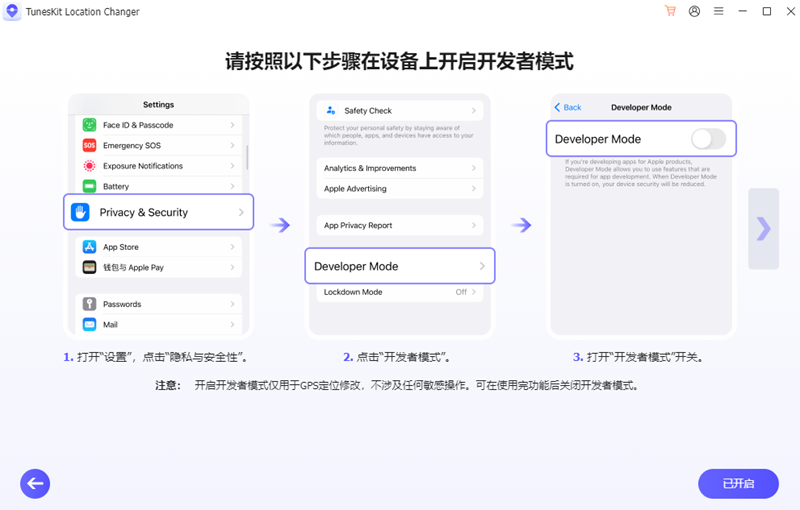The width and height of the screenshot is (800, 510).
Task: Click step 2 instruction text
Action: tap(396, 357)
